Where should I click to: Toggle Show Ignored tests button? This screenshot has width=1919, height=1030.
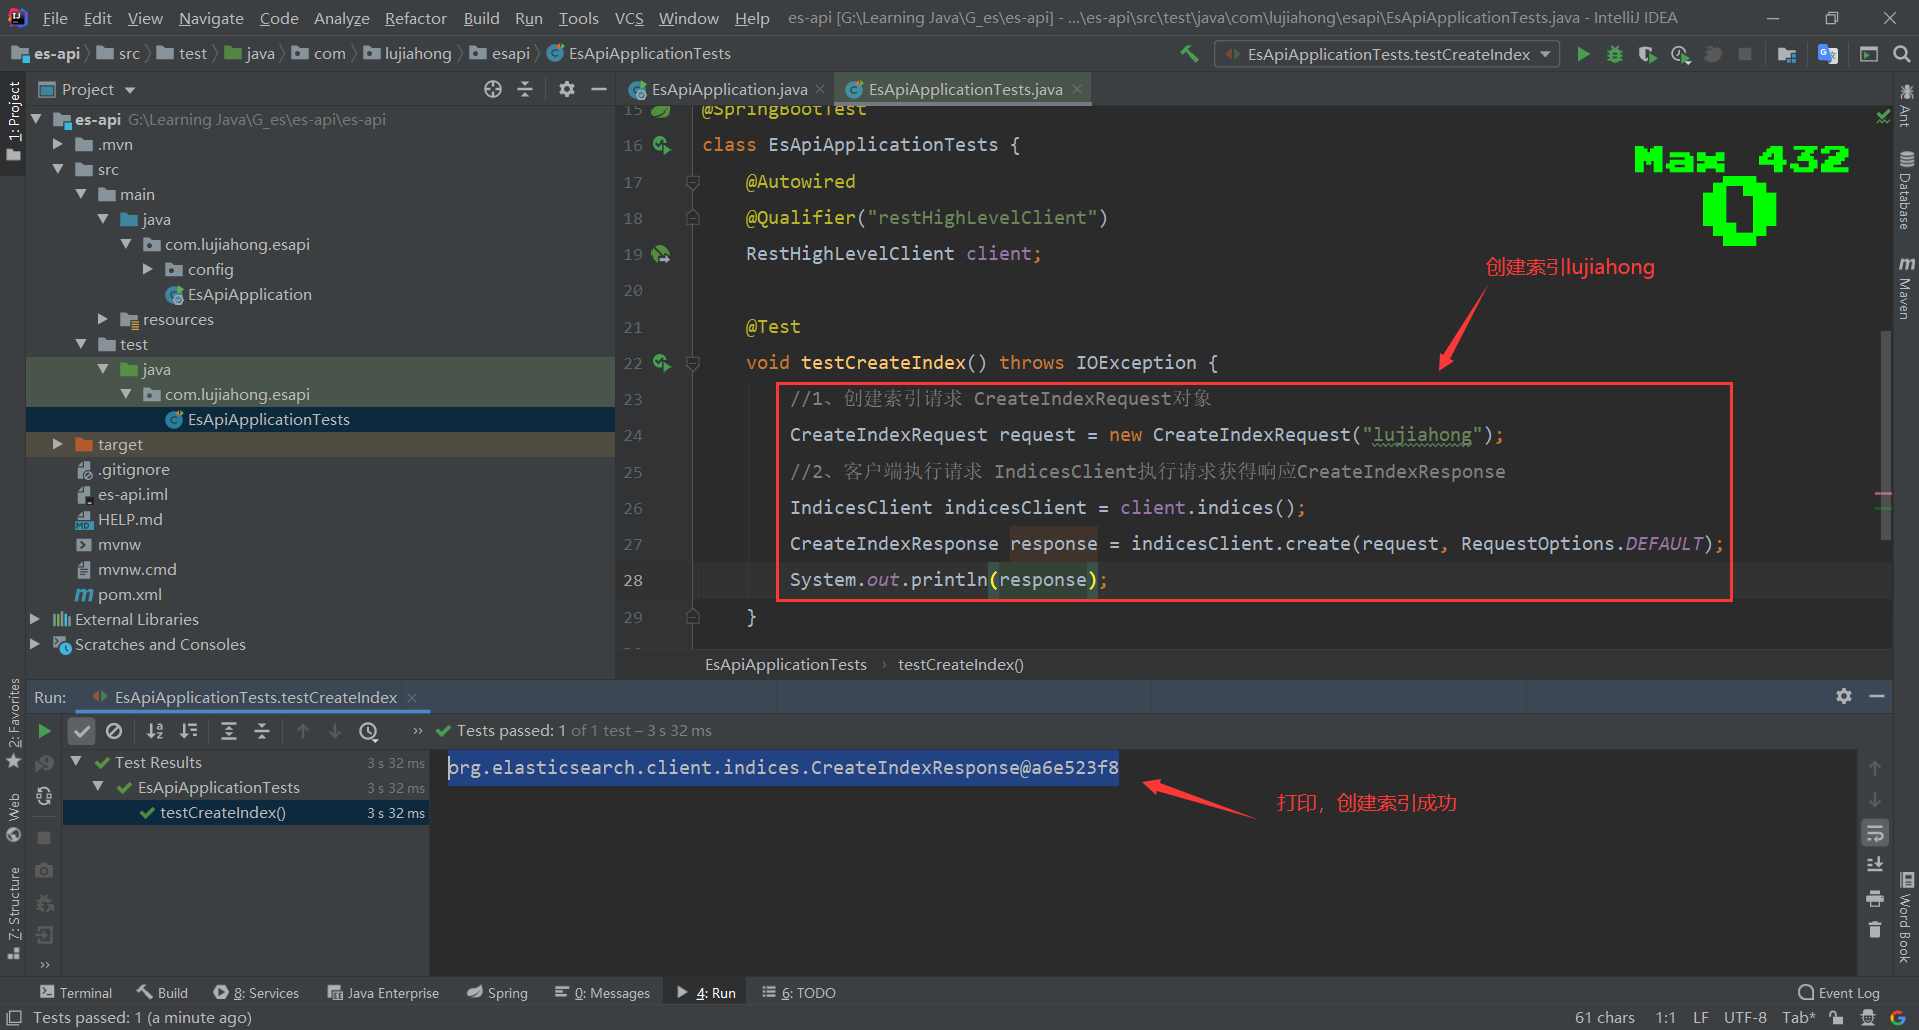[x=114, y=731]
